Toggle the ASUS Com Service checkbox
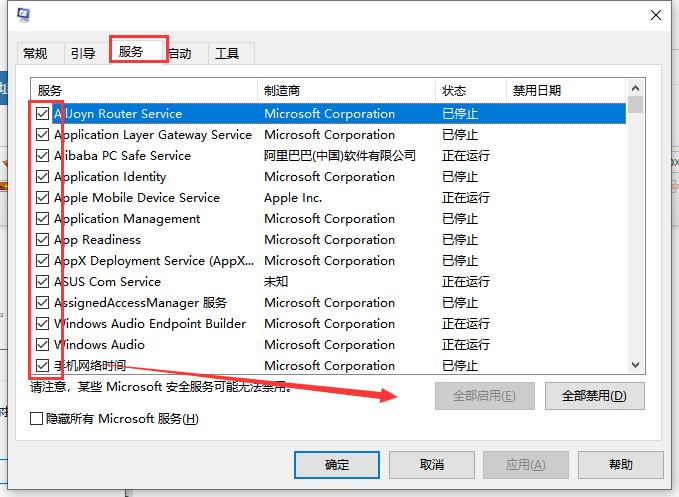The height and width of the screenshot is (497, 679). [x=42, y=282]
